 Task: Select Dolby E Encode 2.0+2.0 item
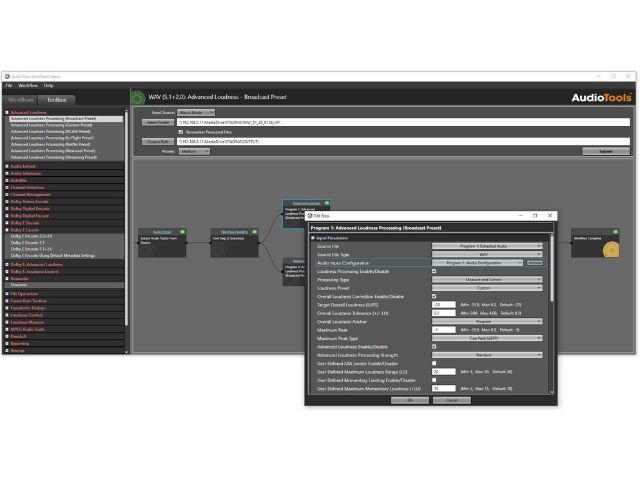[x=31, y=236]
